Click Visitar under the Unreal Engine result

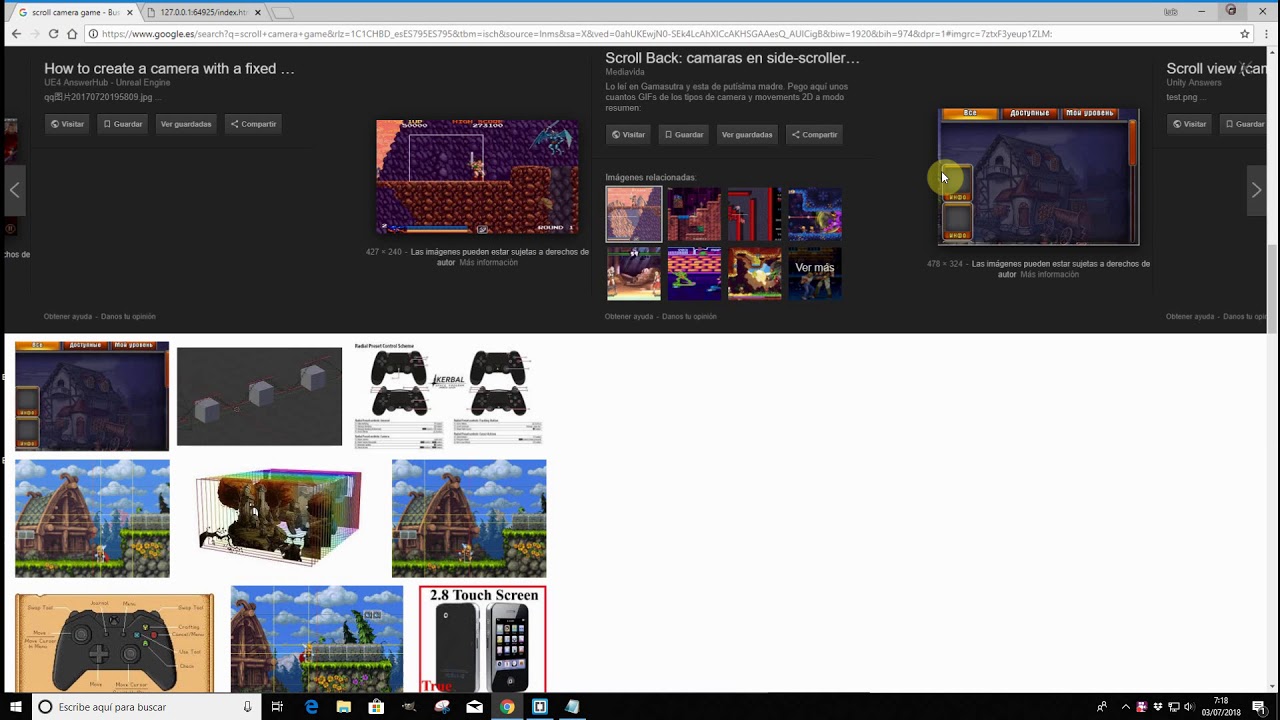(x=68, y=124)
